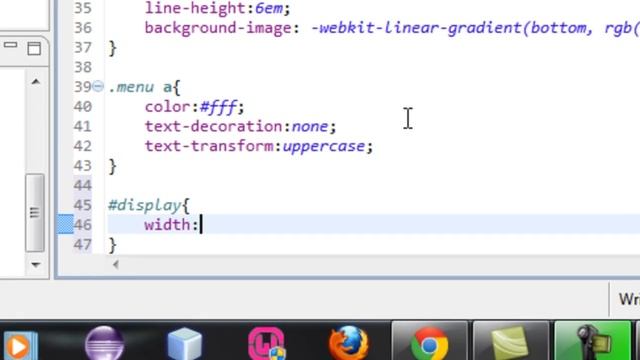Click the editor horizontal scroll left arrow
Viewport: 640px width, 360px height.
(116, 265)
